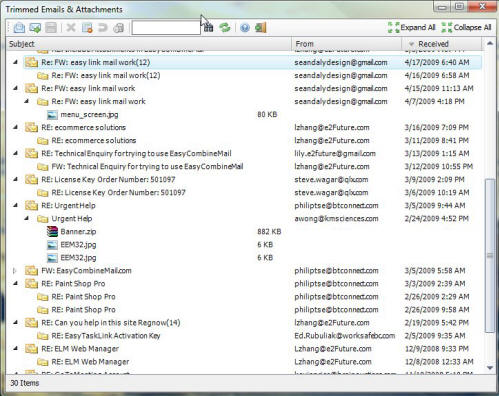
Task: Click the exit door icon in toolbar
Action: point(261,27)
